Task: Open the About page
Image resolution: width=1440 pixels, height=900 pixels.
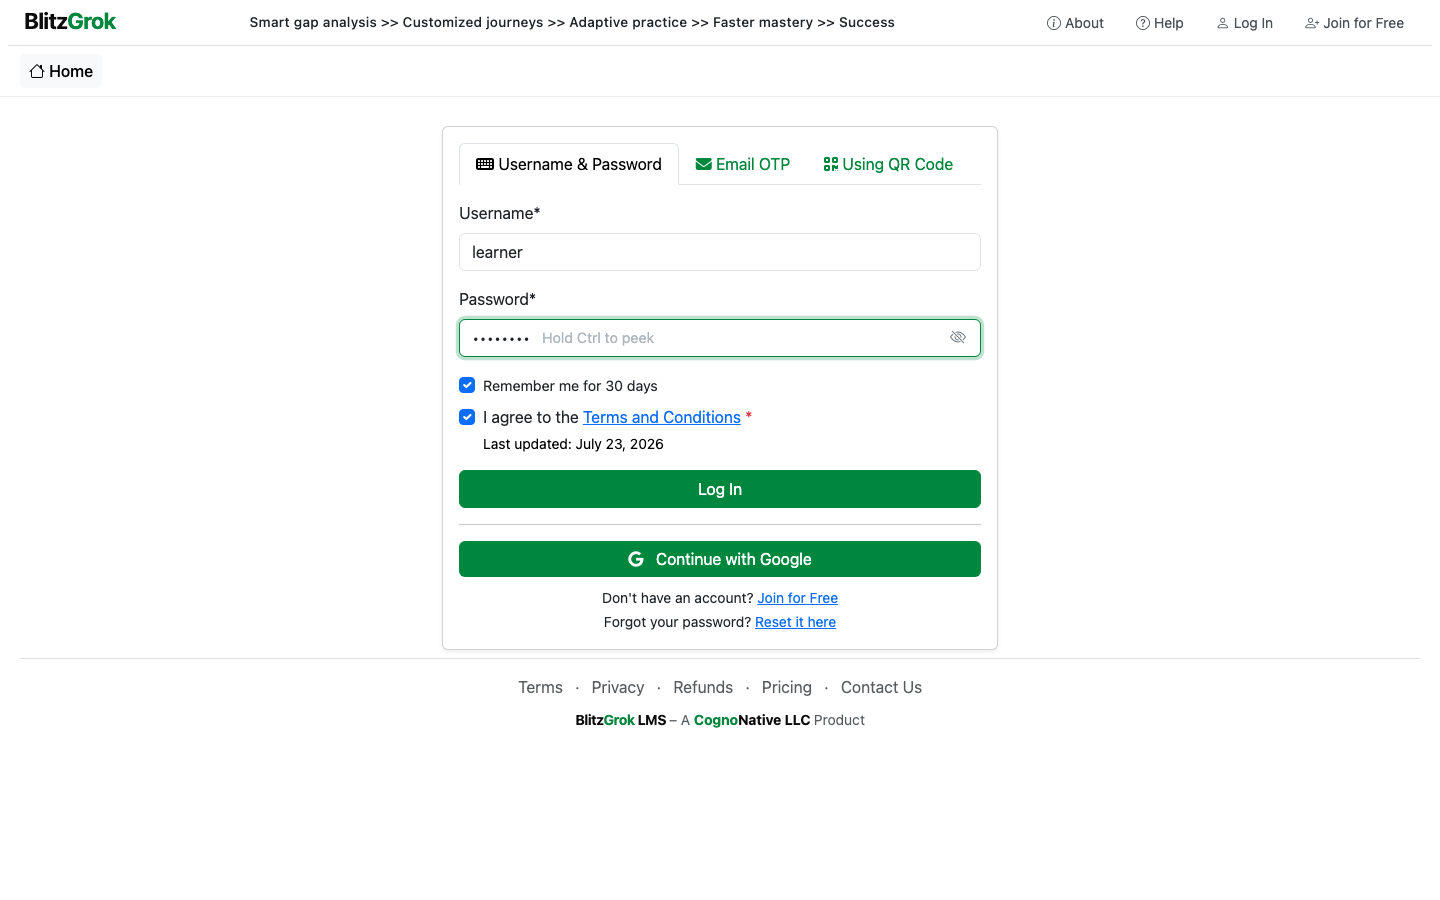Action: click(1075, 23)
